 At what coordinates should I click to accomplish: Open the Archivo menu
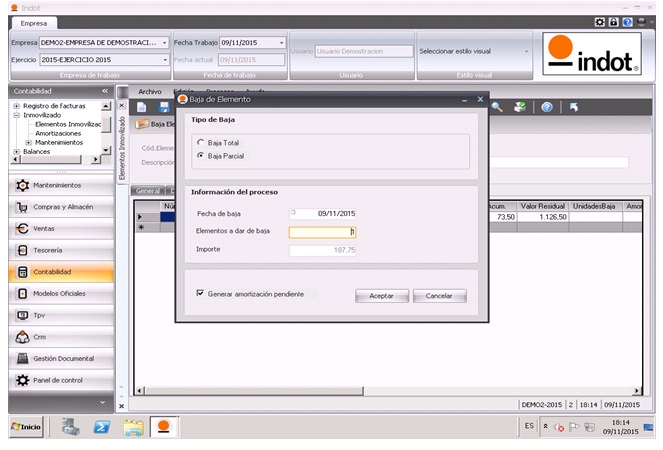click(149, 91)
